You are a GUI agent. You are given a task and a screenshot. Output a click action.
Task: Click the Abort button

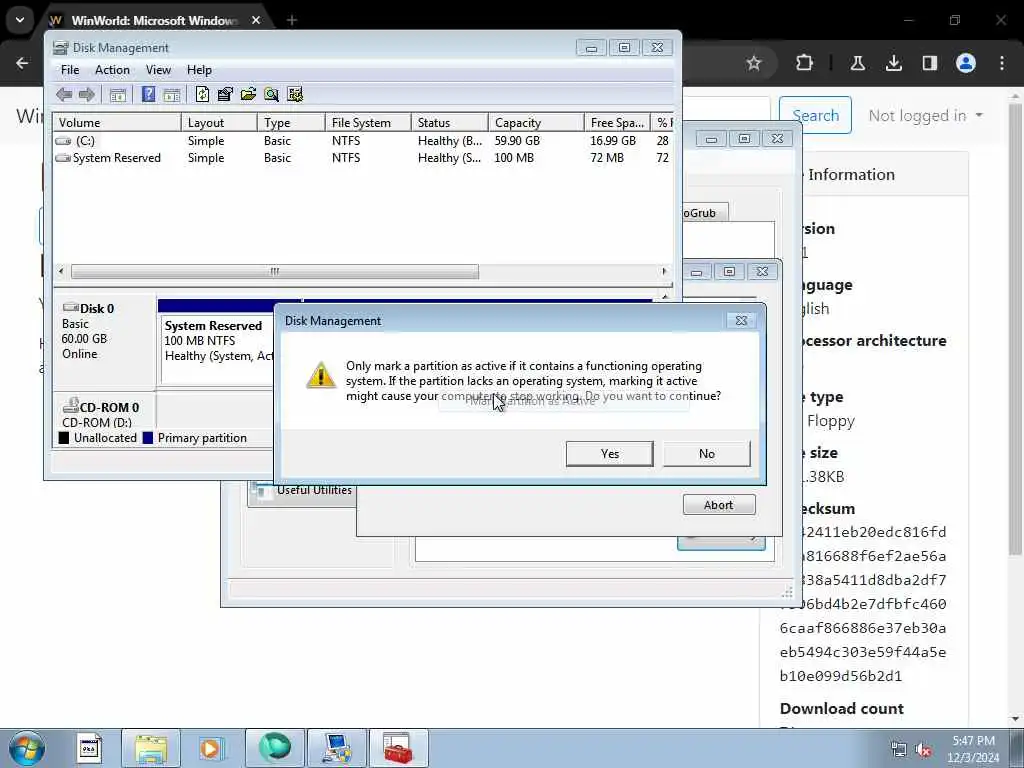pos(718,505)
